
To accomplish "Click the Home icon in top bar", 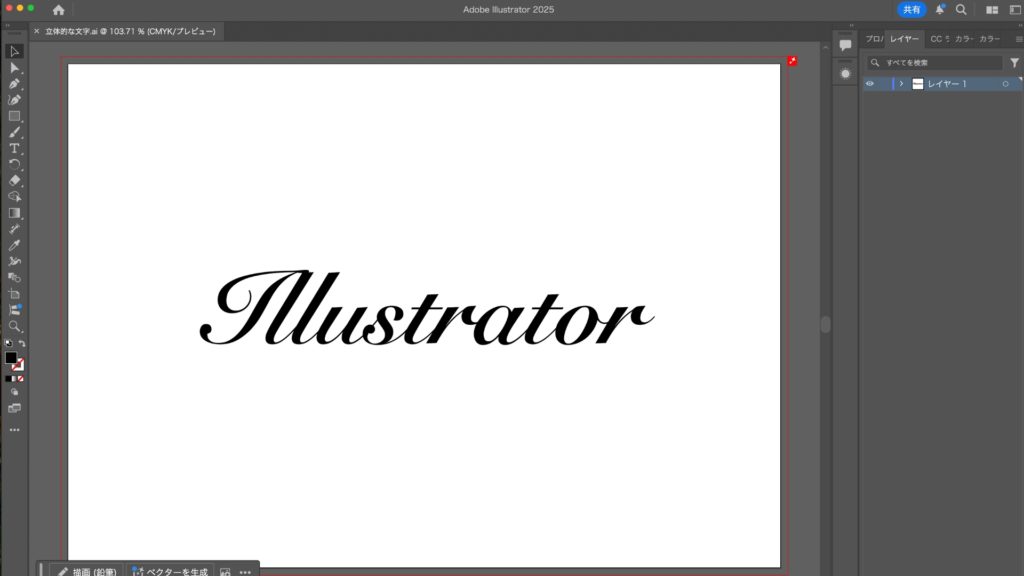I will pyautogui.click(x=58, y=10).
